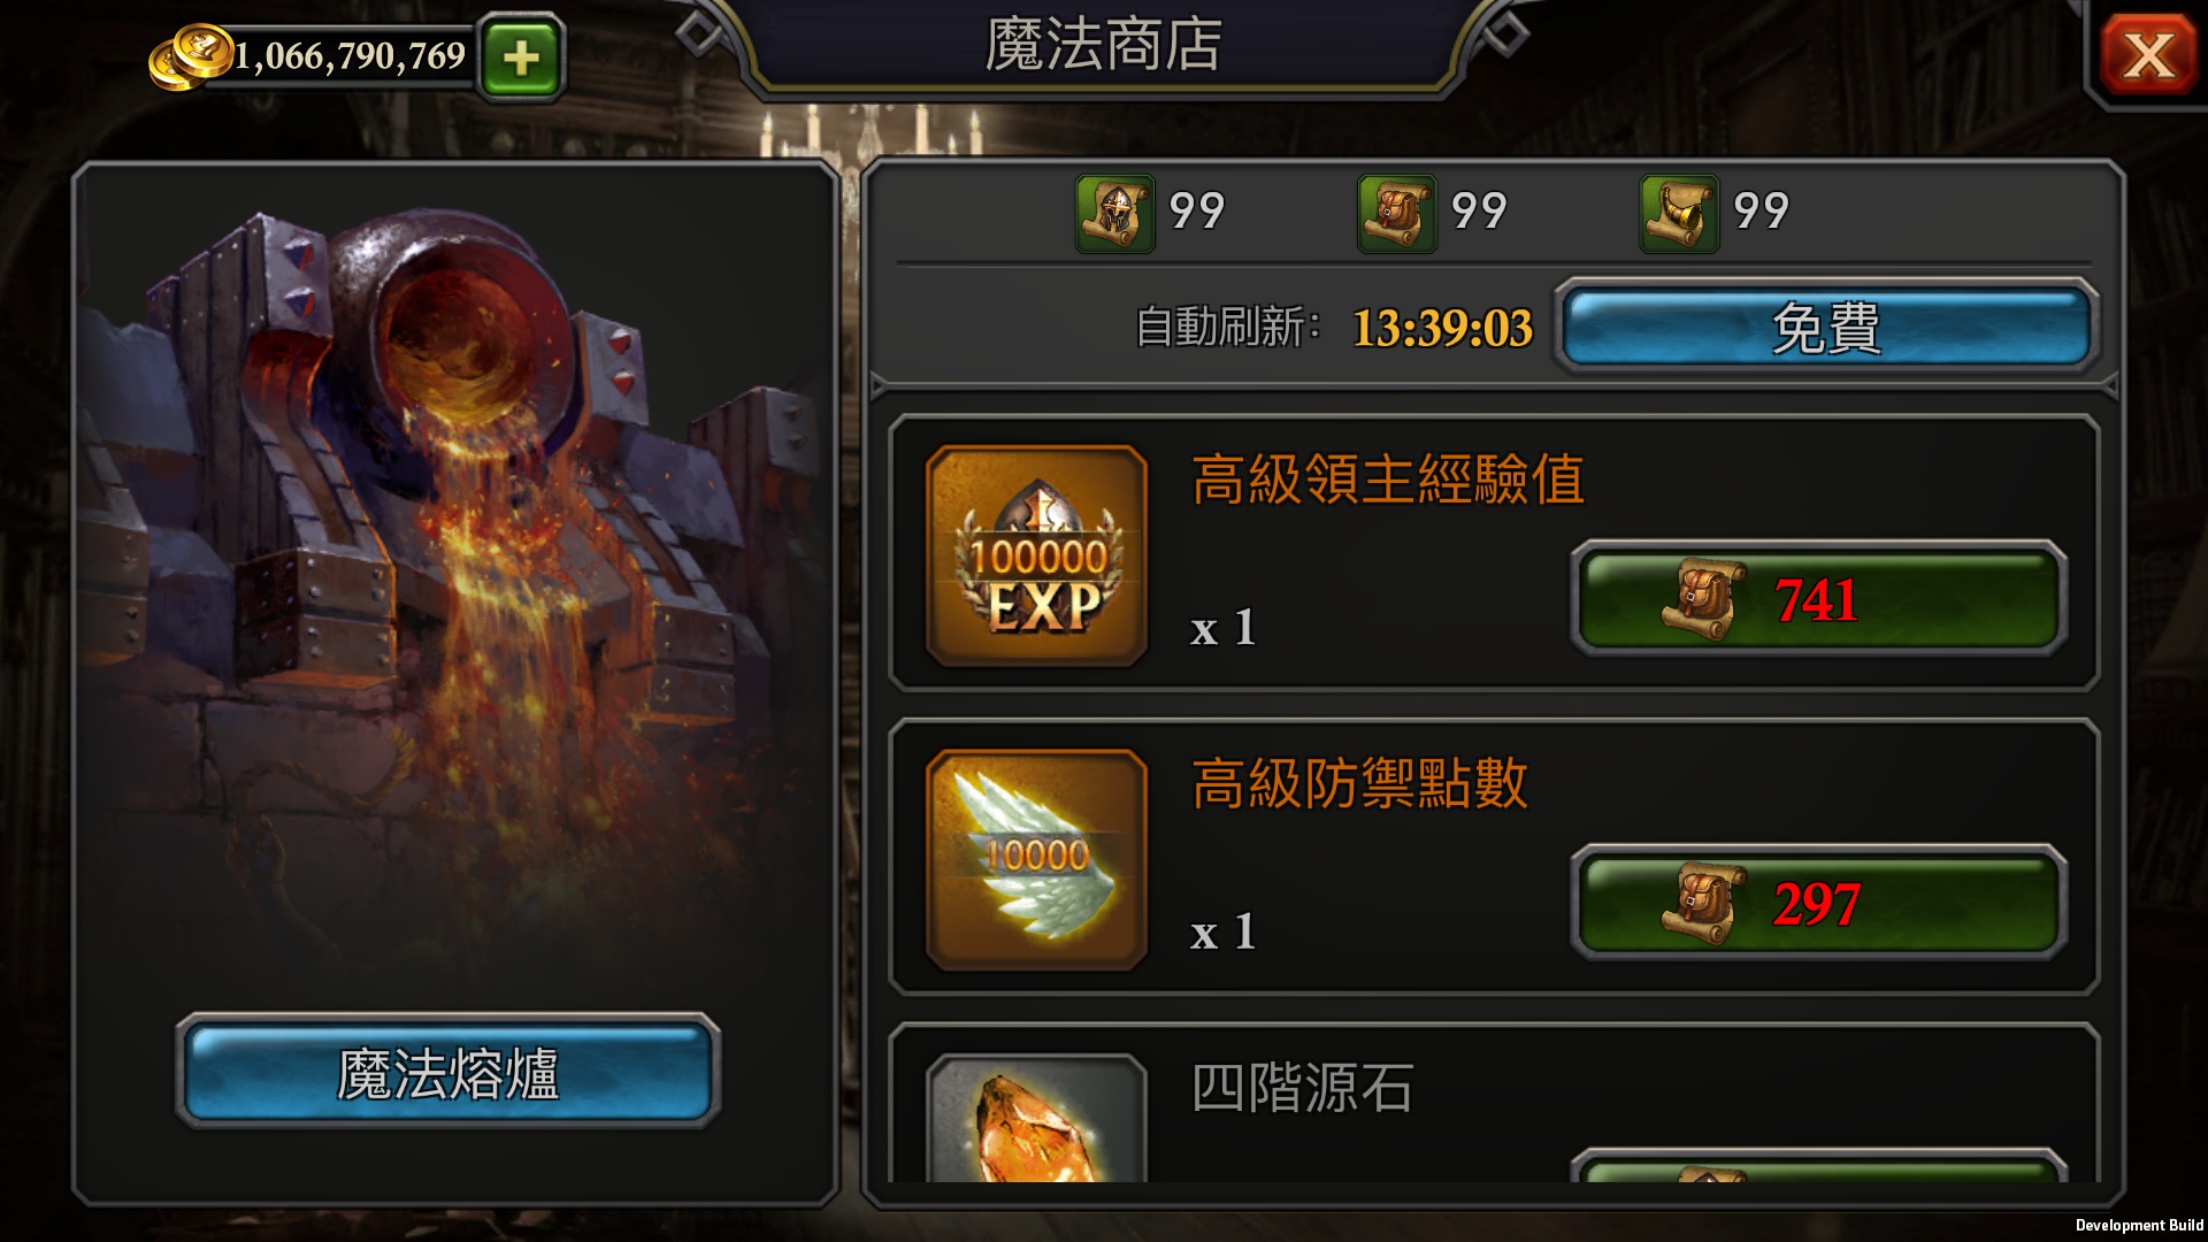Click the partially visible third buy button

[x=1819, y=1166]
